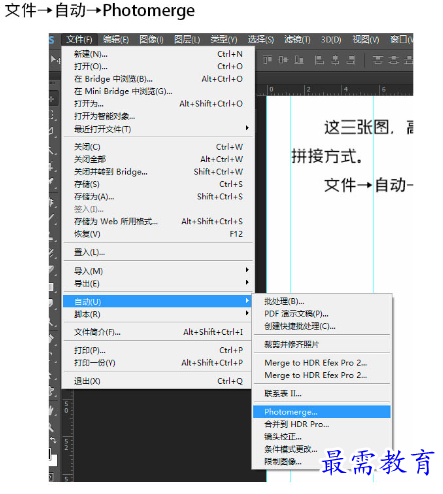Click the 拼接方式。 text on the canvas
The image size is (443, 494).
point(327,156)
